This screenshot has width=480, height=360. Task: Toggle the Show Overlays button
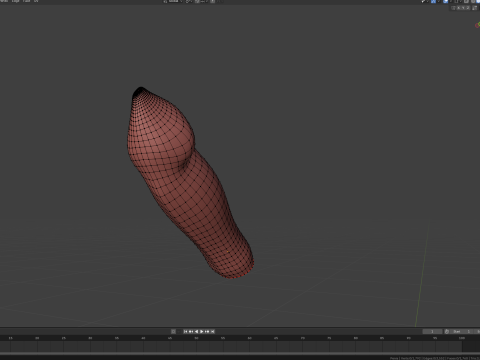[x=445, y=1]
